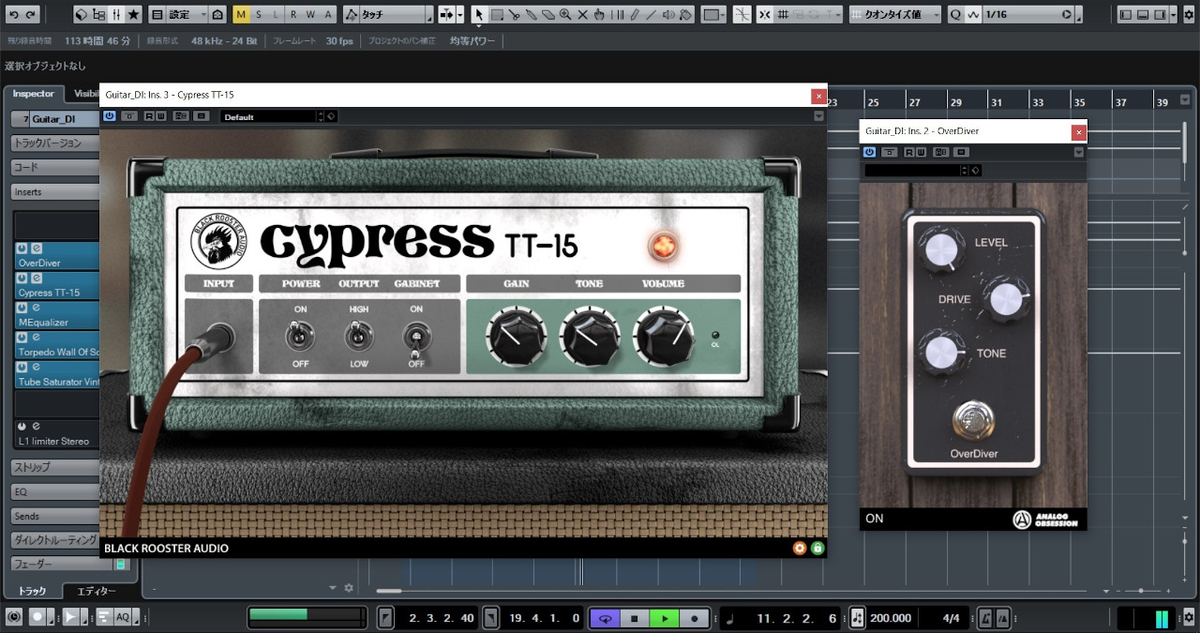Expand the EQ inspector section
Screen dimensions: 1200x633
(55, 491)
